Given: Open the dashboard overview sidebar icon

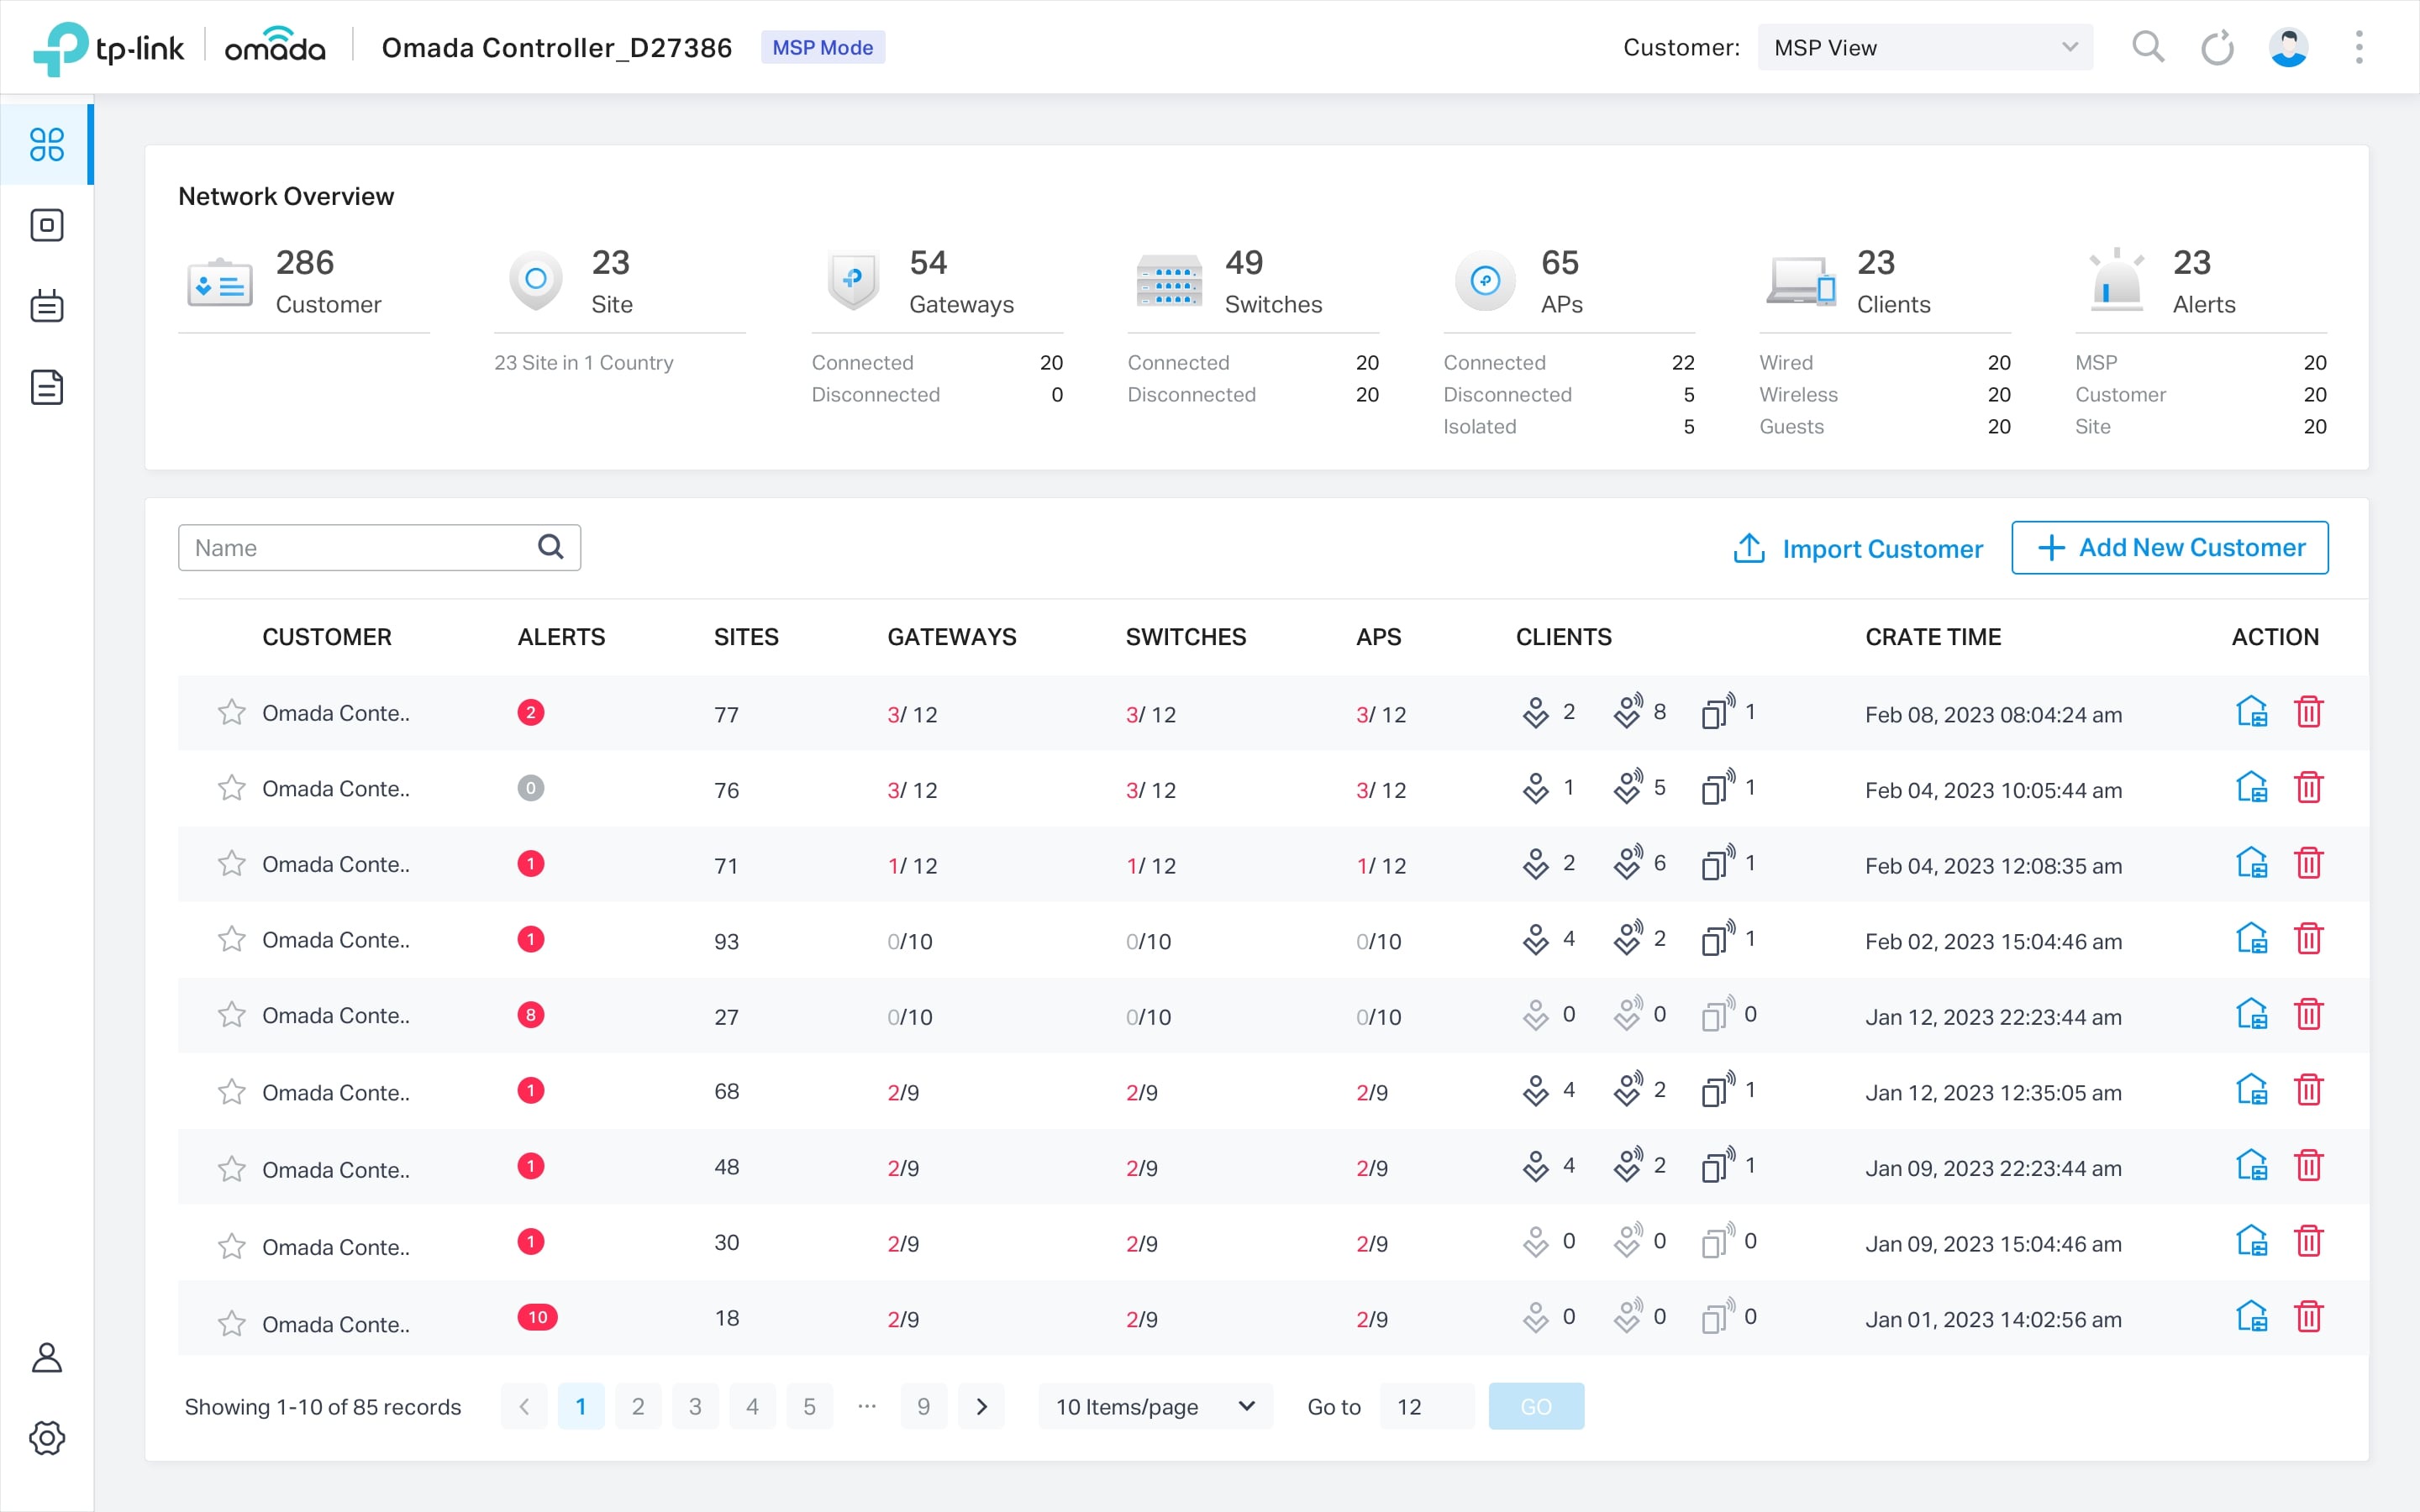Looking at the screenshot, I should 47,145.
